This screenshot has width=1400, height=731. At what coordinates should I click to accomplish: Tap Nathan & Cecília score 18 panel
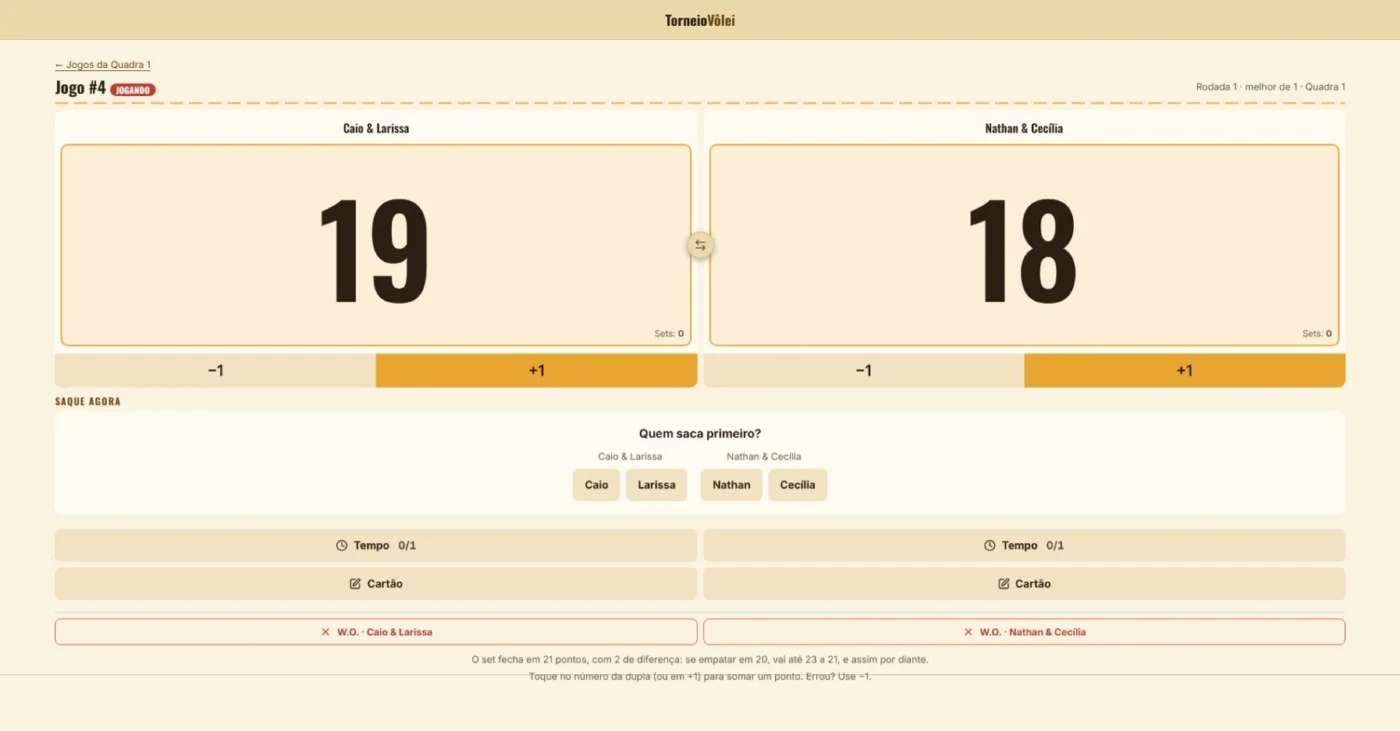pyautogui.click(x=1024, y=245)
